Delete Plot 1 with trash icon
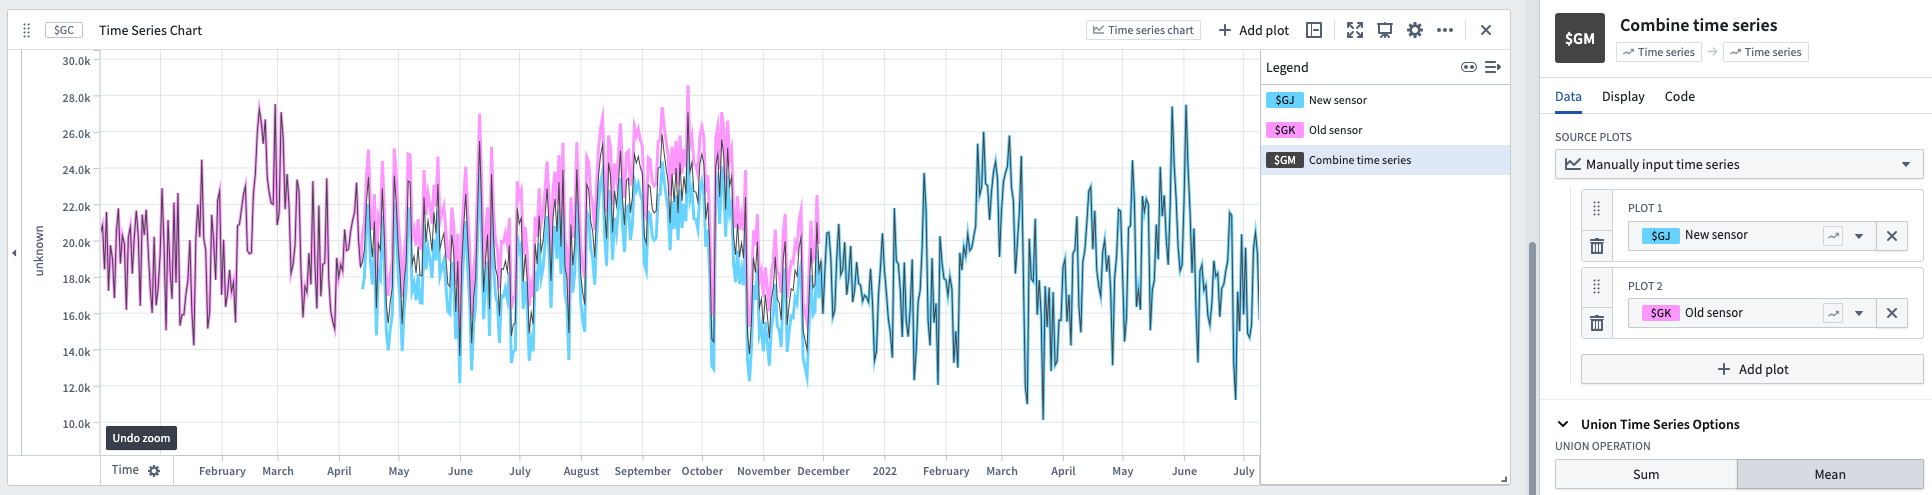1932x495 pixels. [1597, 246]
